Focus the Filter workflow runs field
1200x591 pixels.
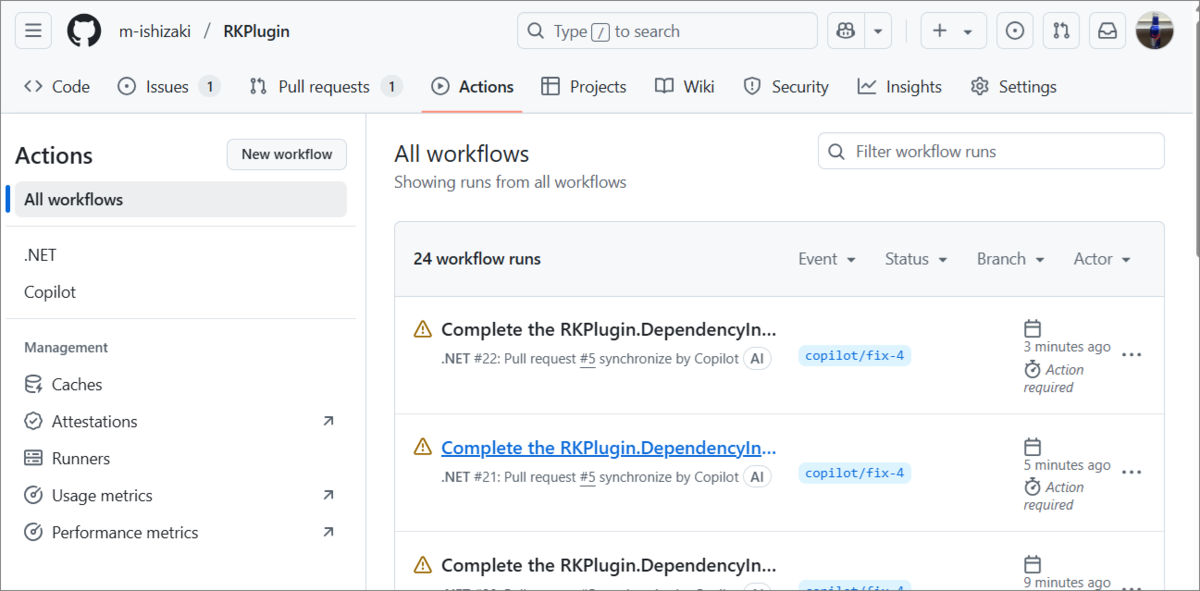[991, 151]
